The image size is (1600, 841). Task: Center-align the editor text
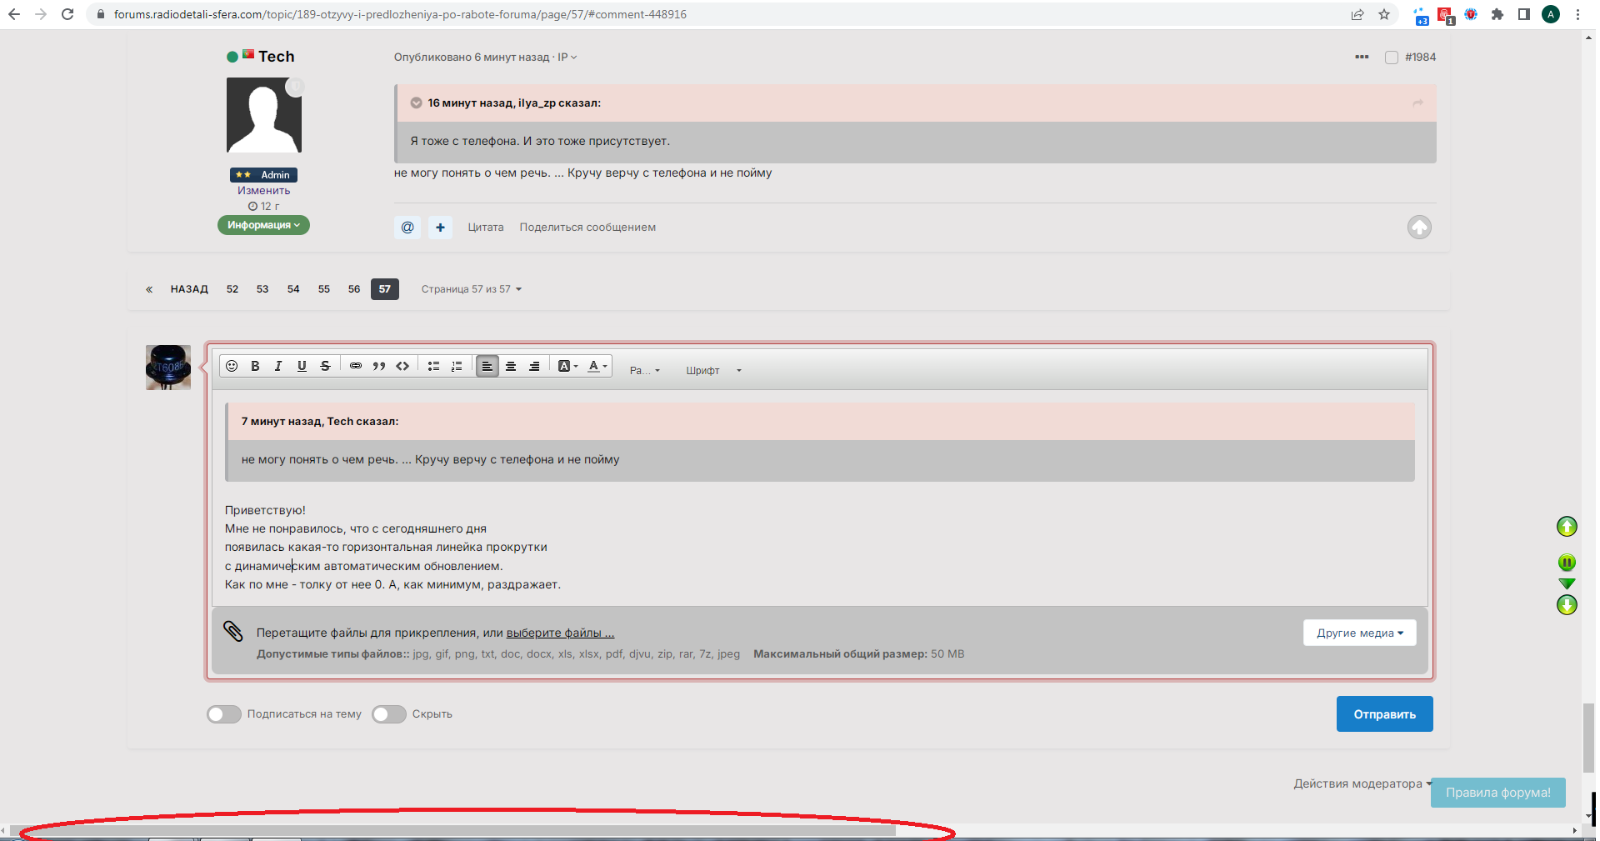[511, 366]
